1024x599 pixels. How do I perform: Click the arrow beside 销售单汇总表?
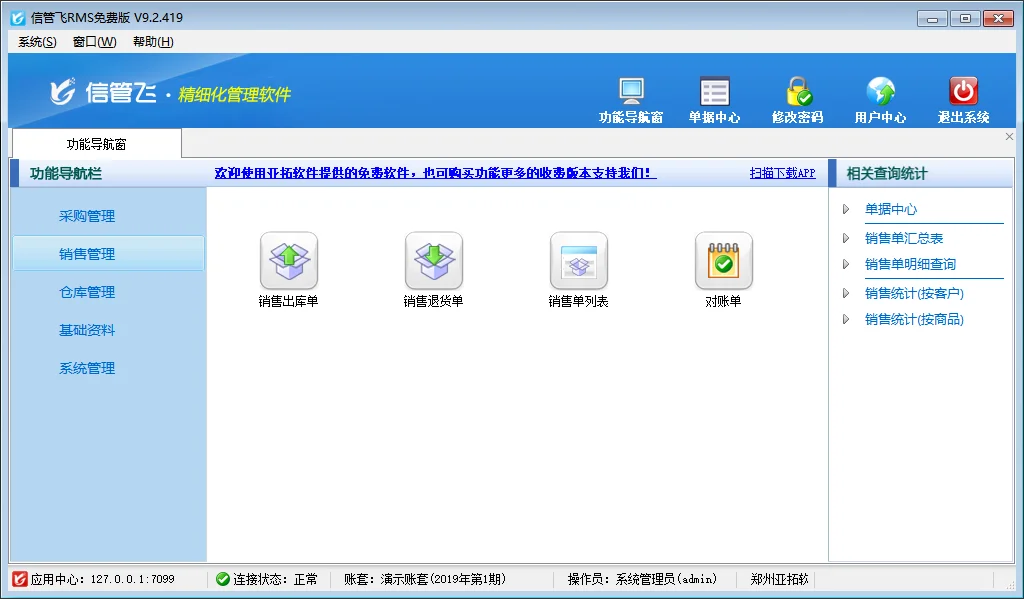coord(846,238)
